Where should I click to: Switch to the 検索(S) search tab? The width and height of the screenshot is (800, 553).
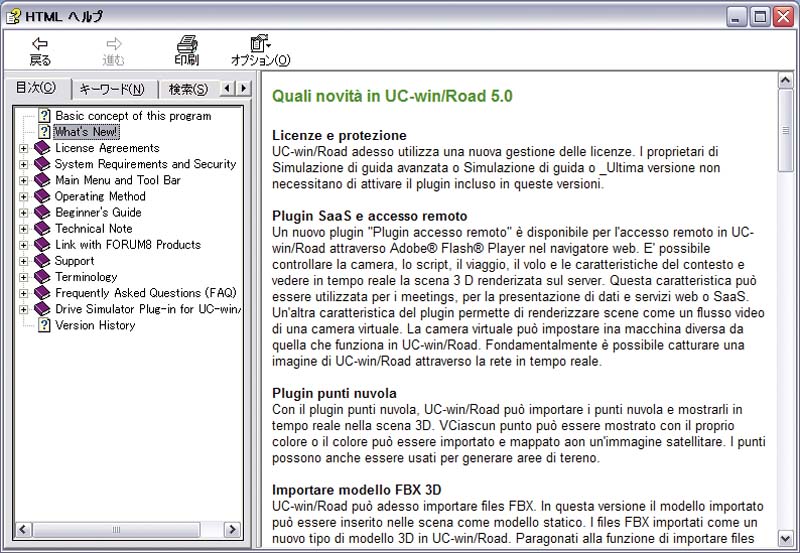coord(188,90)
